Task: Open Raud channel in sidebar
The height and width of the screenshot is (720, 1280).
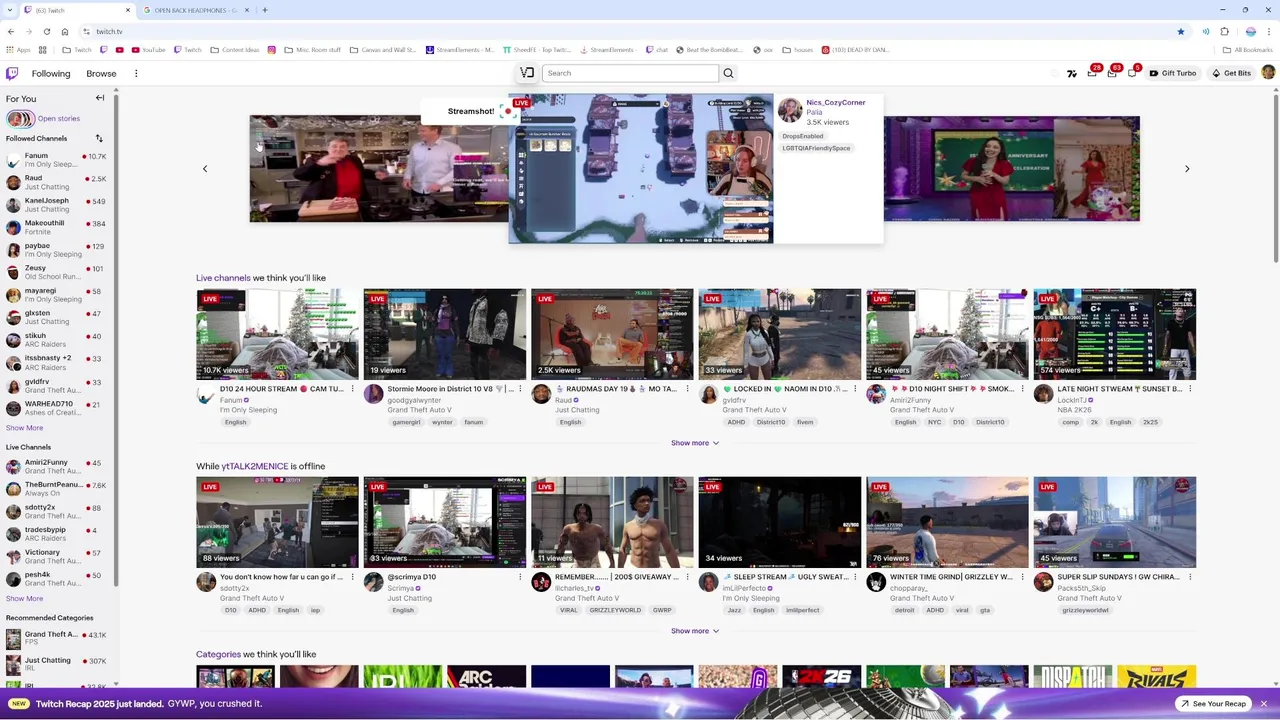Action: [57, 183]
